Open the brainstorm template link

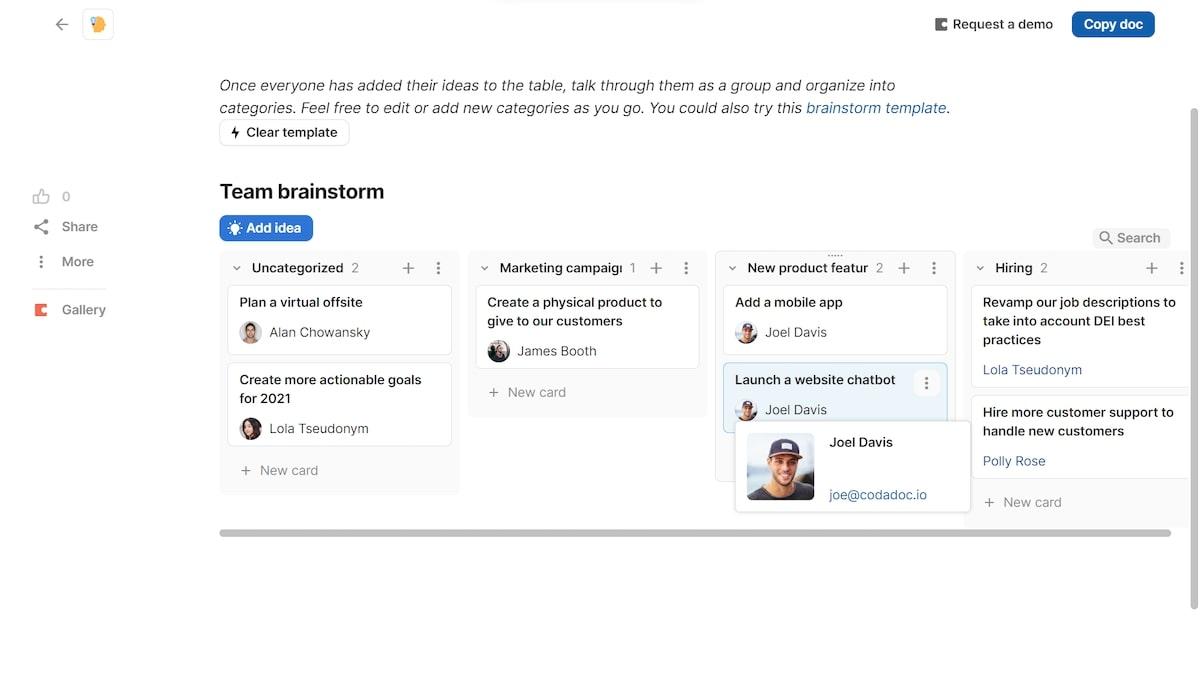[x=875, y=108]
